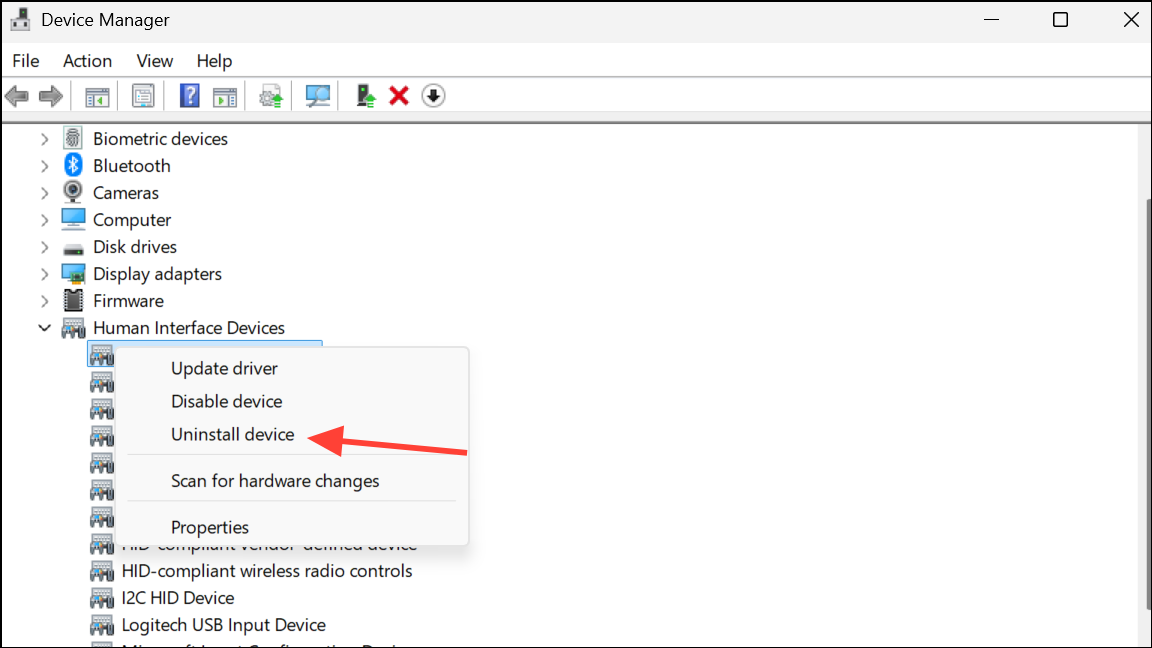Click Scan for hardware changes toolbar icon
Viewport: 1152px width, 648px height.
pos(318,96)
